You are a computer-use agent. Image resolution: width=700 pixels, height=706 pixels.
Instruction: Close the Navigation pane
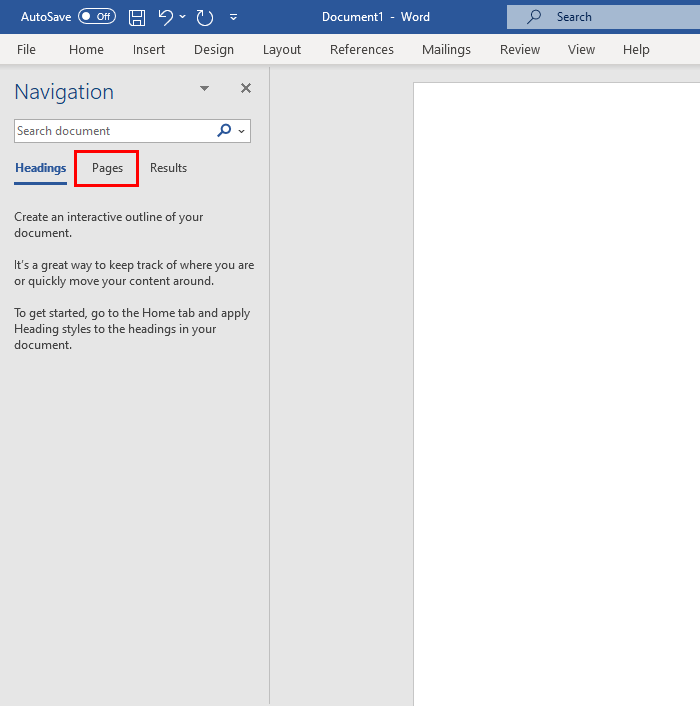[246, 88]
